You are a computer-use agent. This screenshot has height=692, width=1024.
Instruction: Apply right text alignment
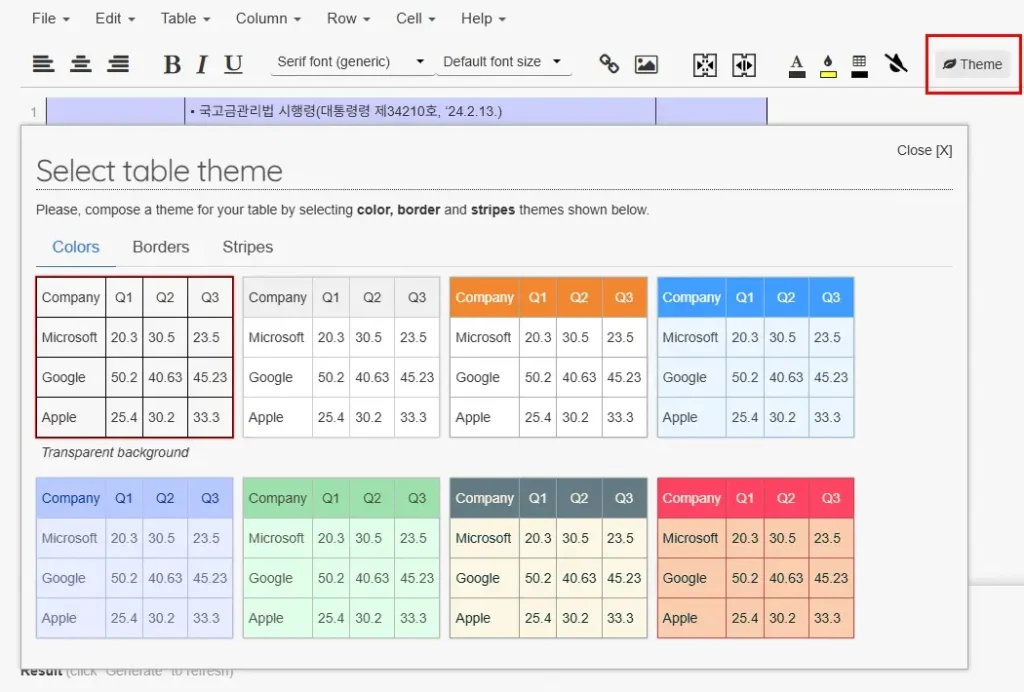point(118,63)
